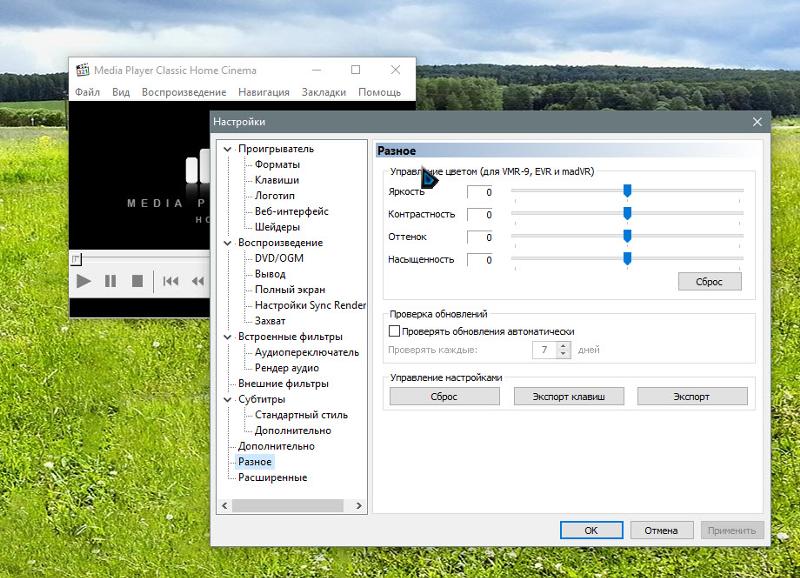Click the Экспорт клавиш button
The width and height of the screenshot is (800, 578).
(x=569, y=396)
